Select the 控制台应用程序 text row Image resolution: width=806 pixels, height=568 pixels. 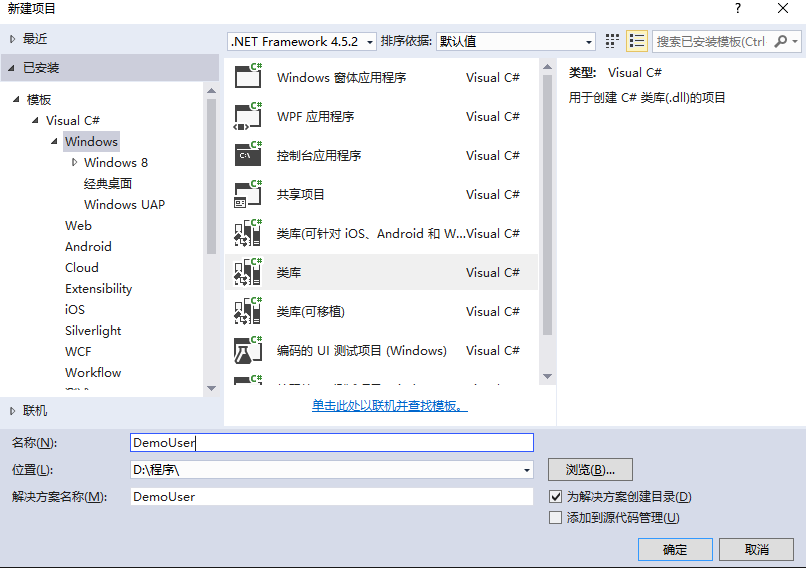point(381,155)
